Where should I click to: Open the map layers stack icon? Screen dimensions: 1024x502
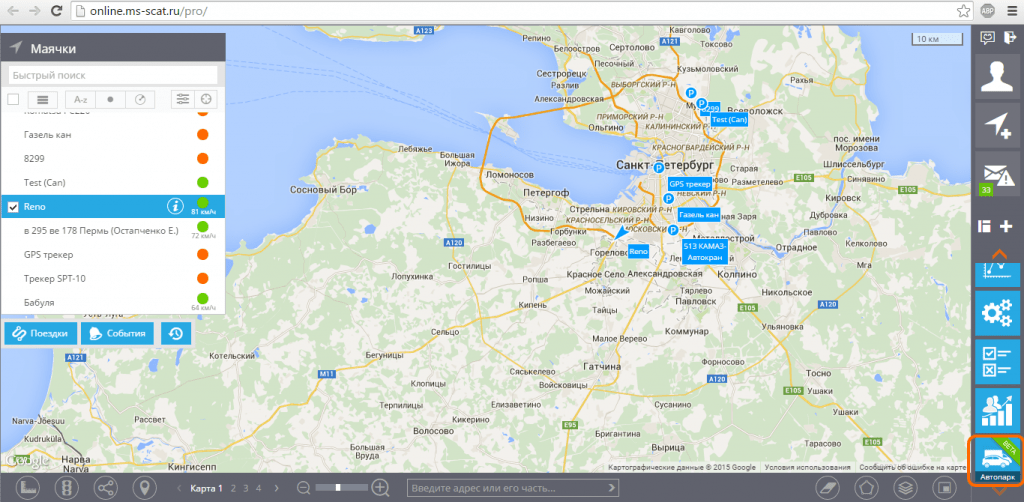coord(905,487)
